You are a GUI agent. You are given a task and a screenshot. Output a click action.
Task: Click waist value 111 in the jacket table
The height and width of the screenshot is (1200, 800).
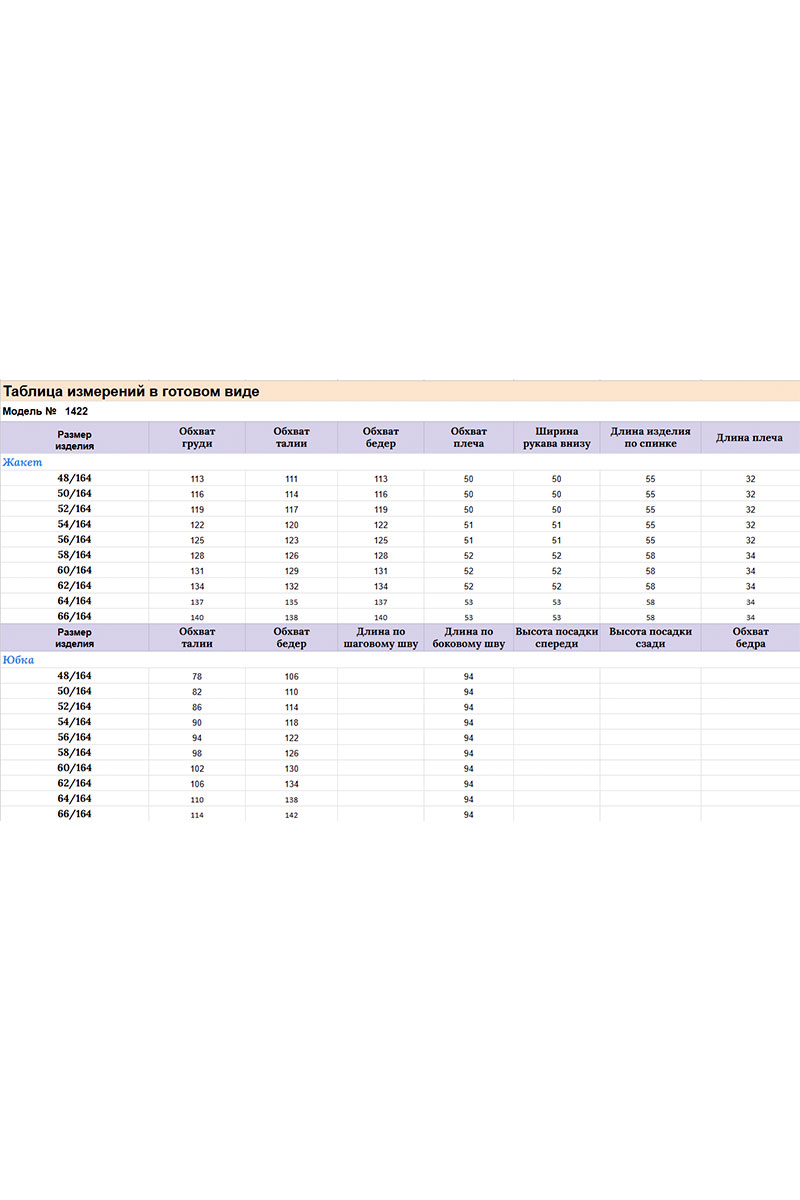[x=291, y=479]
